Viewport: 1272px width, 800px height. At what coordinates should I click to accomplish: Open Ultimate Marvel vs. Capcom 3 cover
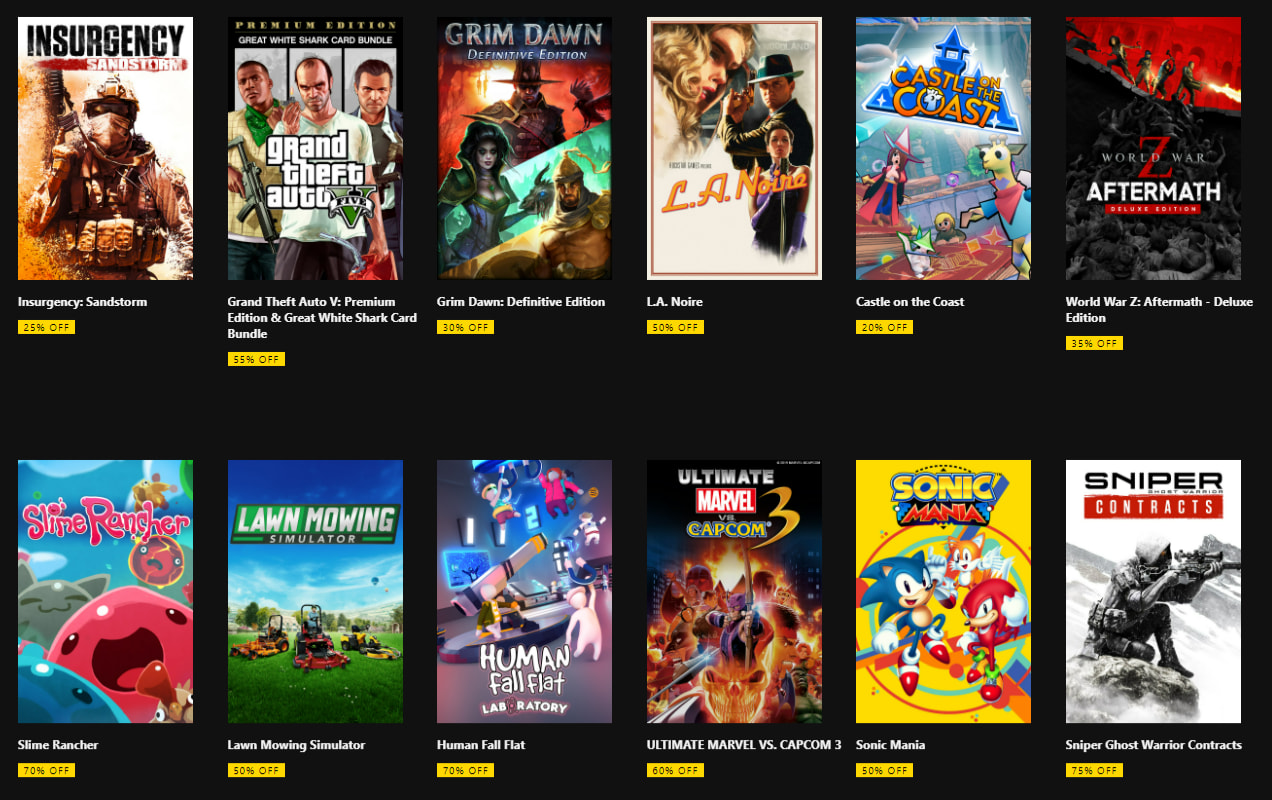(x=734, y=591)
